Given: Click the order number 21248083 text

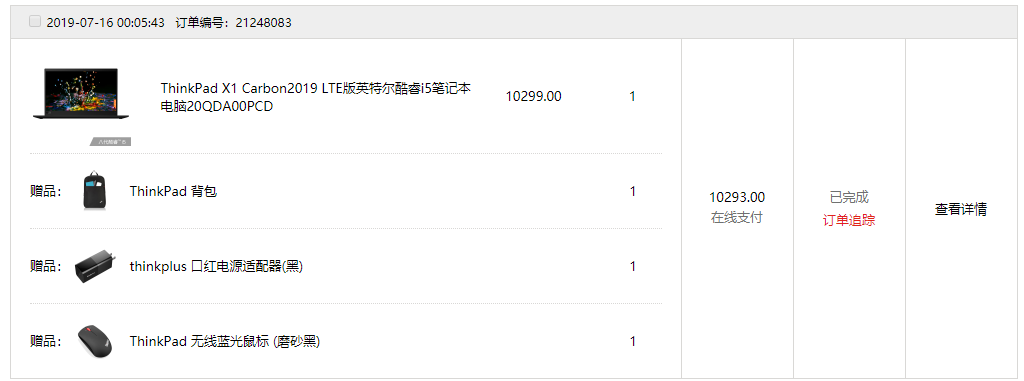Looking at the screenshot, I should 263,23.
